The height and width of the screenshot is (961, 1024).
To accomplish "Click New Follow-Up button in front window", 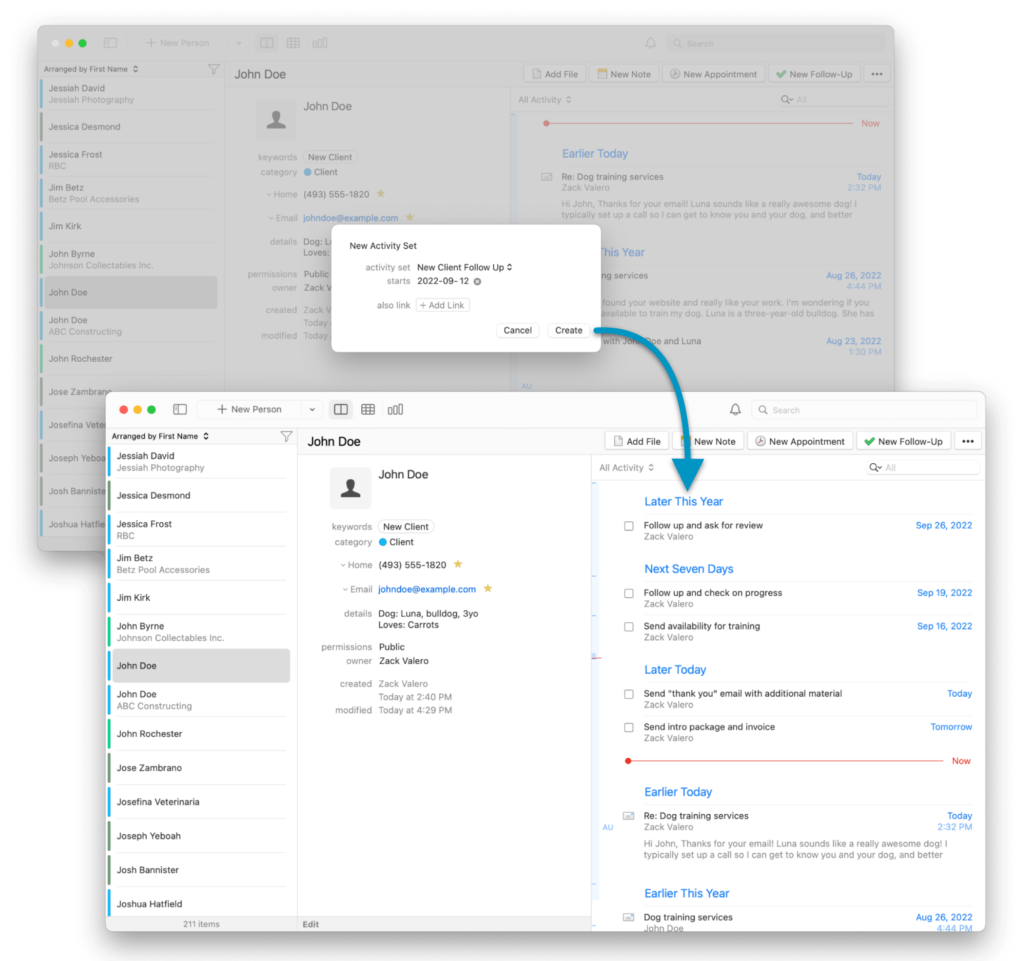I will (903, 441).
